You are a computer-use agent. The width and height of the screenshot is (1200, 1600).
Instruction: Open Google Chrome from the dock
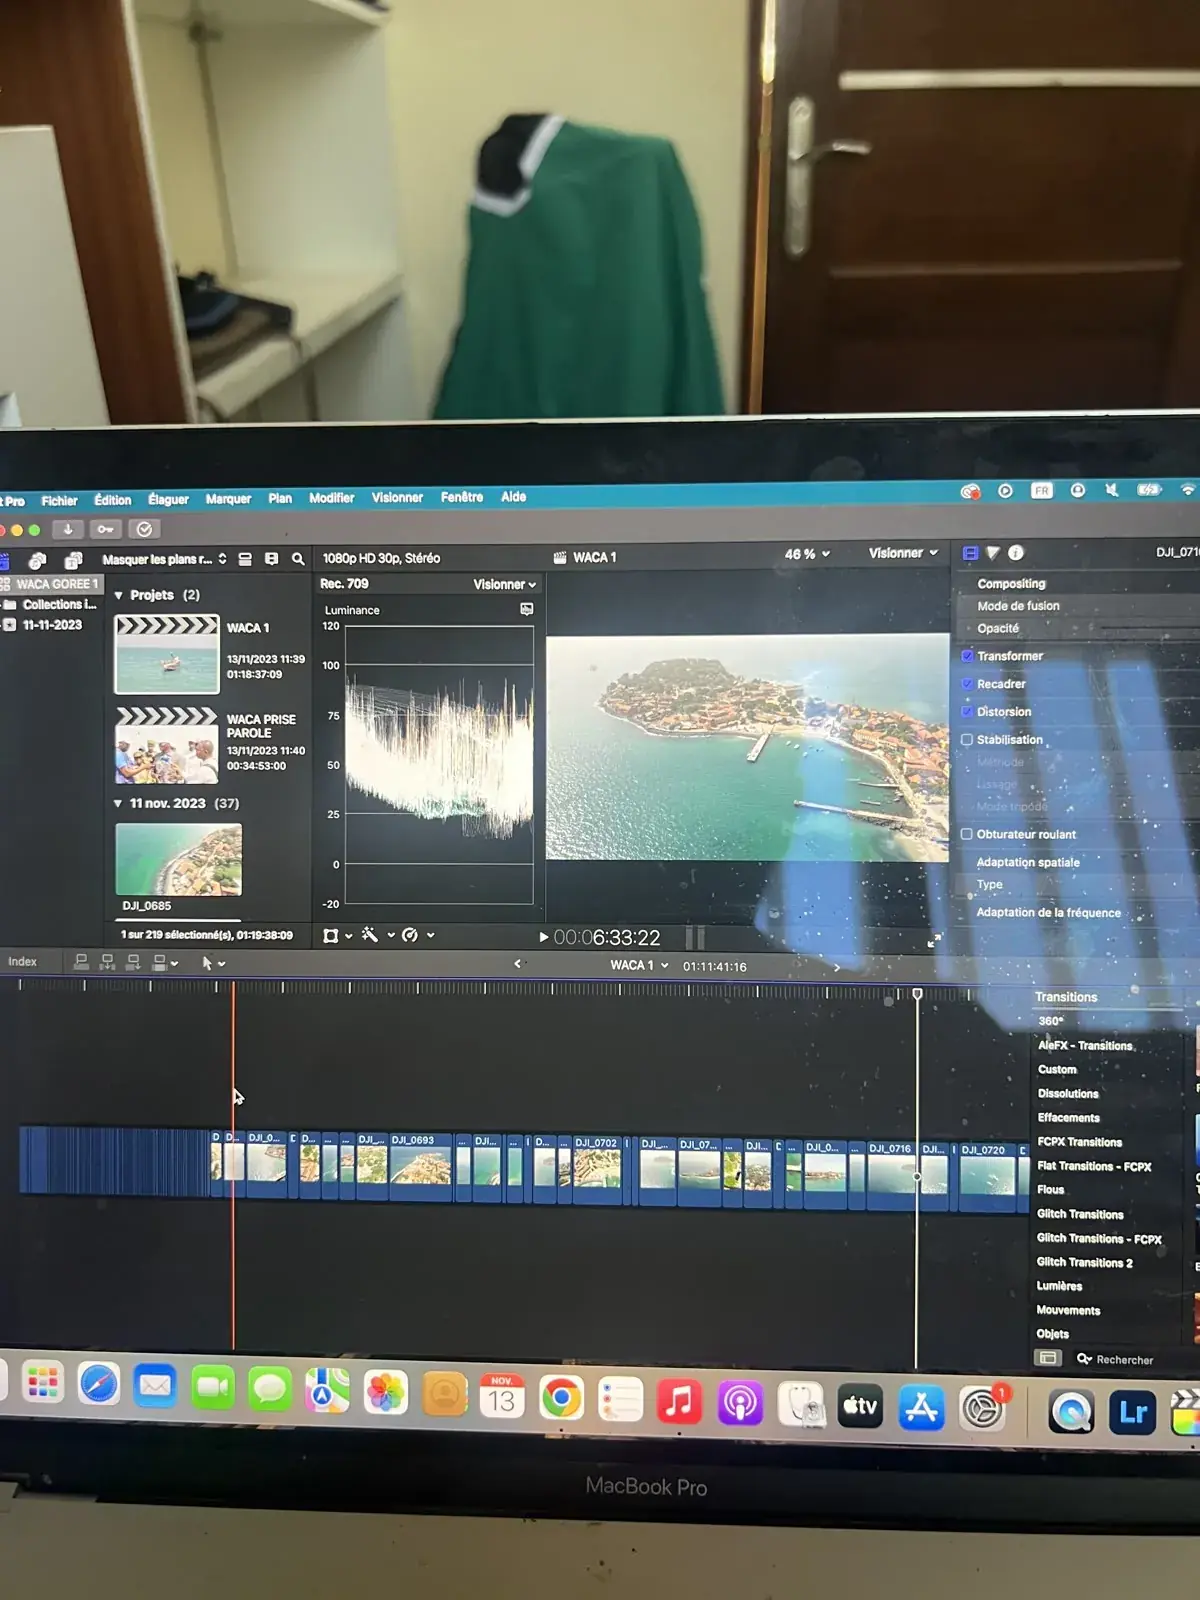pyautogui.click(x=561, y=1397)
